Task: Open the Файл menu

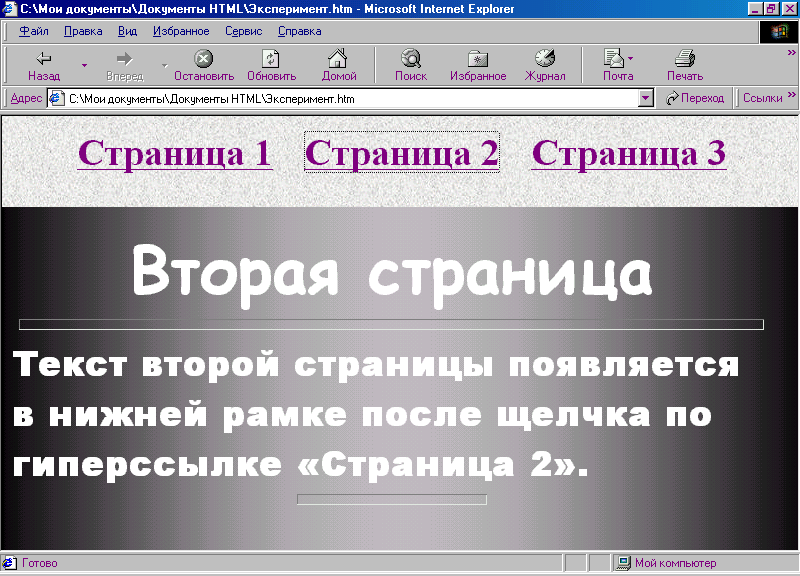Action: tap(34, 31)
